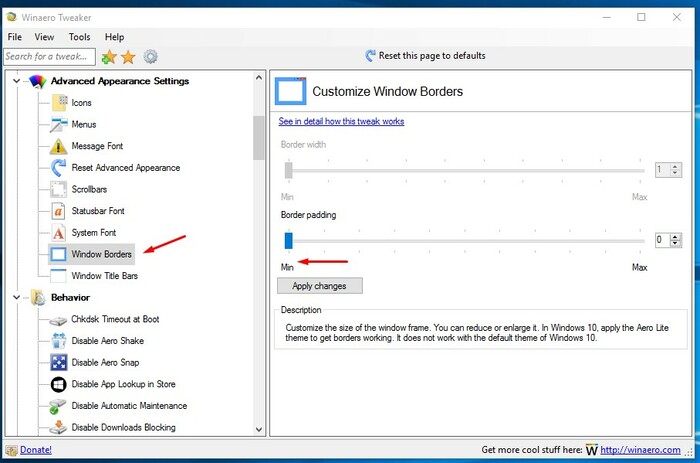Click the Window Title Bars icon

tap(58, 276)
